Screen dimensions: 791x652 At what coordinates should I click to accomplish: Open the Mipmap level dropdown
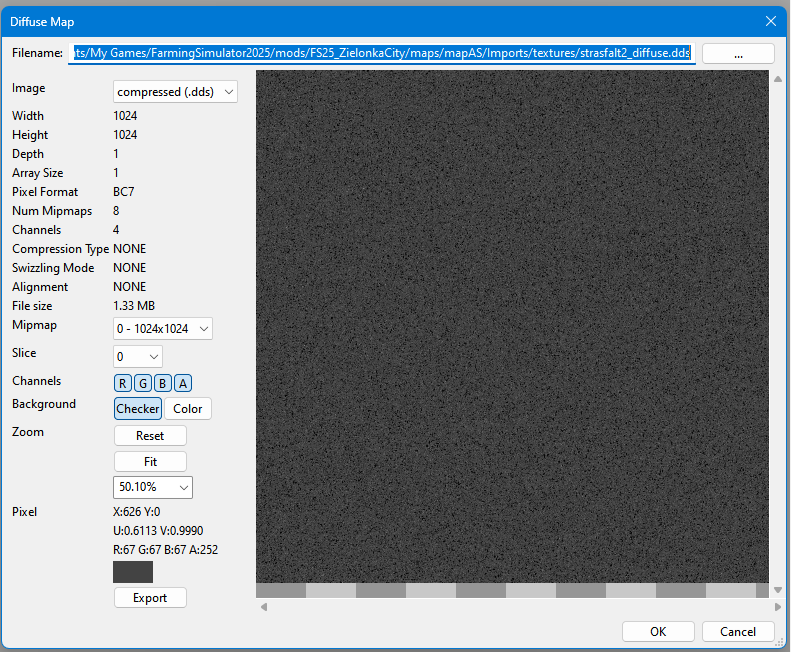click(162, 329)
